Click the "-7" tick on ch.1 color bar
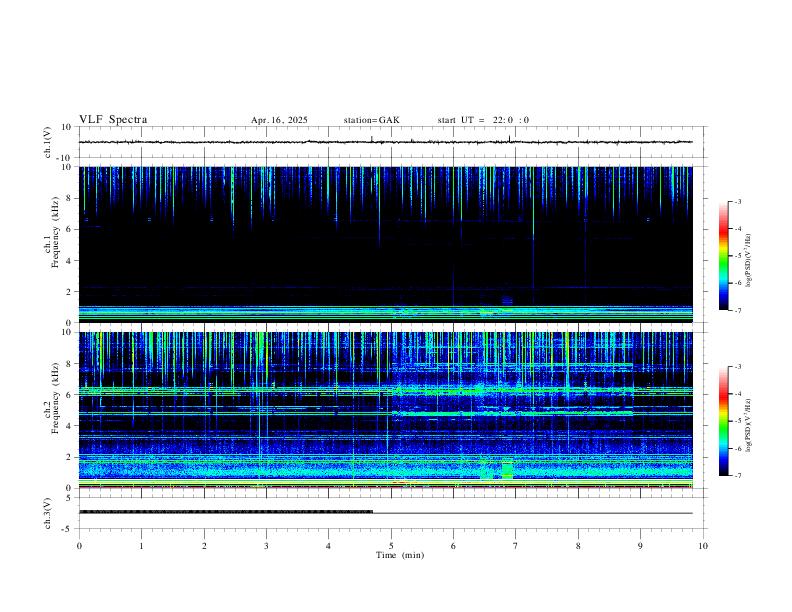Image resolution: width=792 pixels, height=612 pixels. (737, 310)
